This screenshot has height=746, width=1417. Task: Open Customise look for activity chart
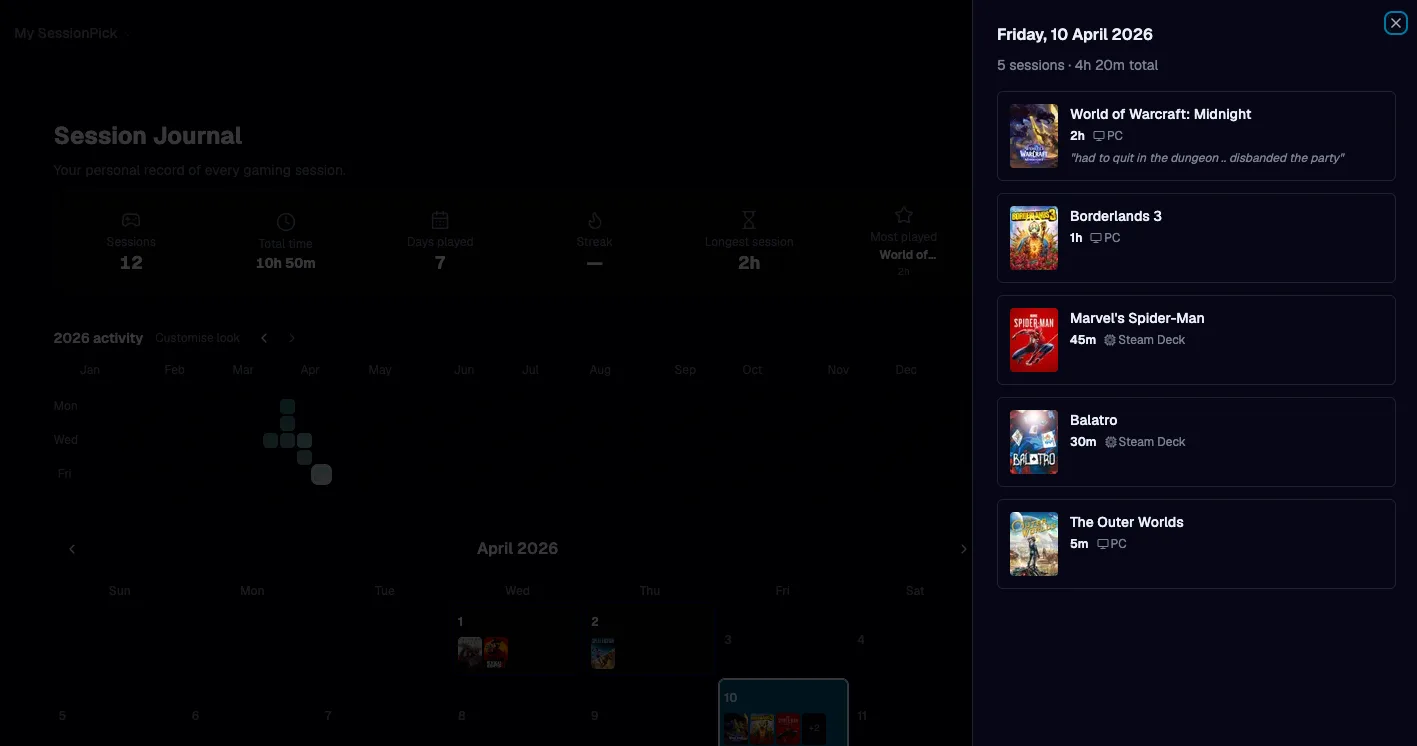tap(197, 338)
